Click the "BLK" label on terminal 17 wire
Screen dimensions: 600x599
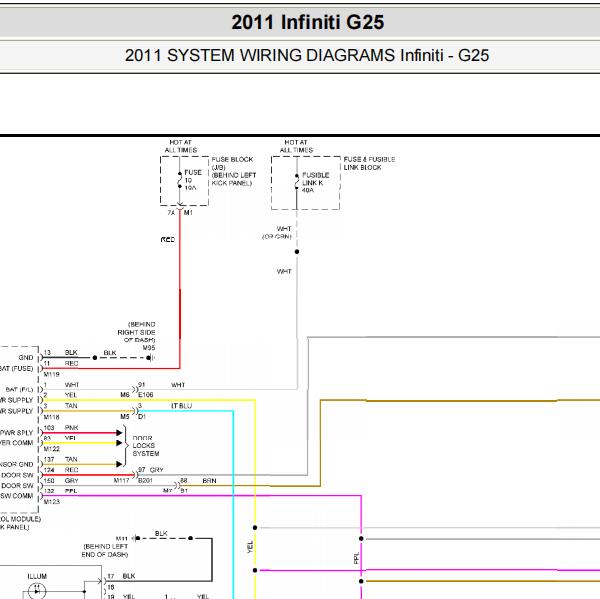coord(129,576)
